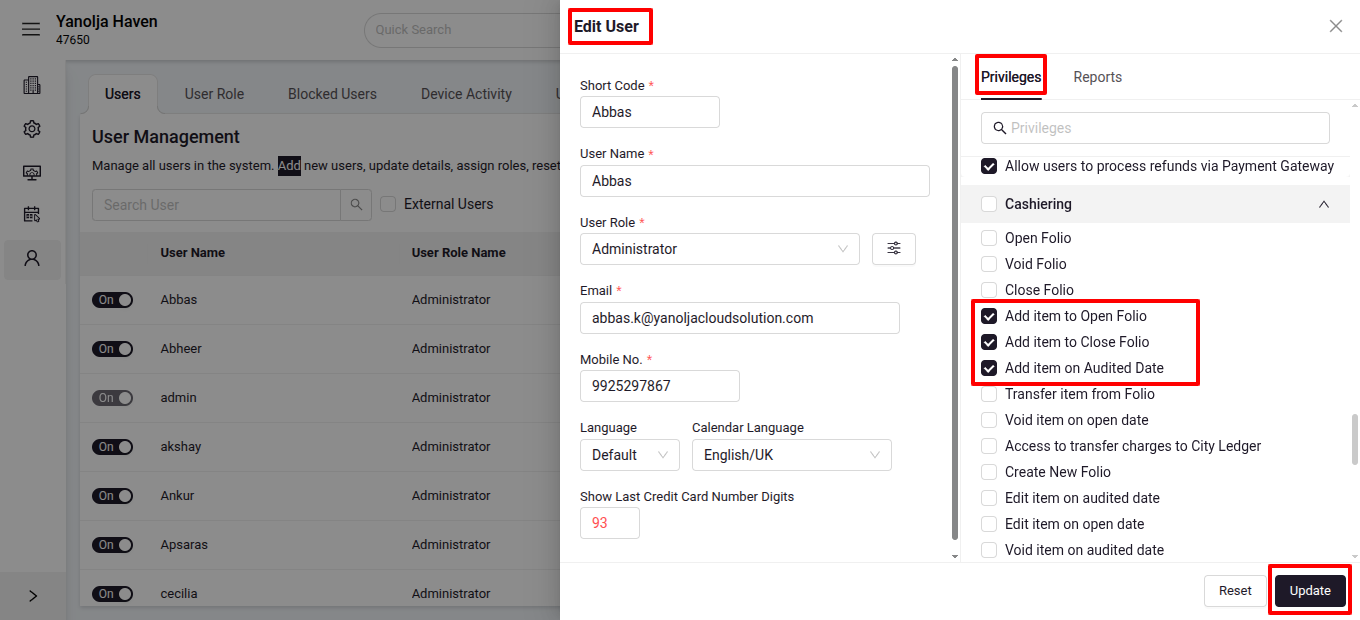Click the Yanolja Haven property name
This screenshot has height=620, width=1360.
pos(107,21)
